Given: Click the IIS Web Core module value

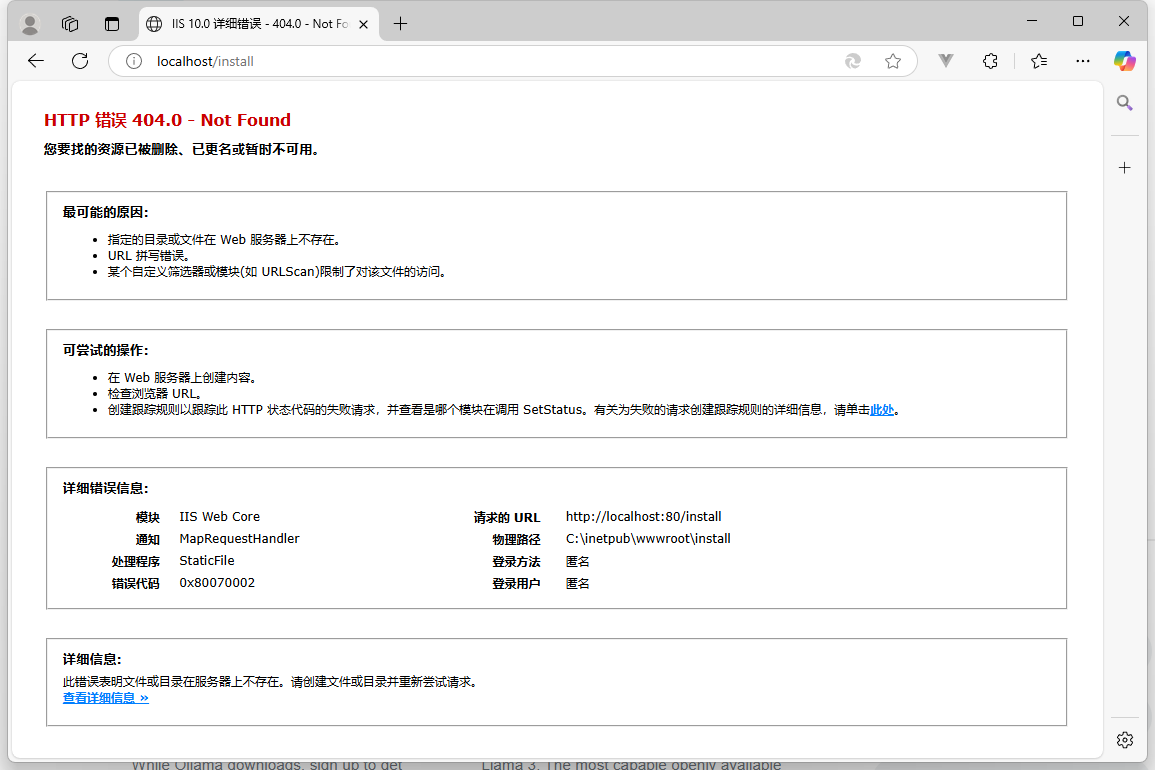Looking at the screenshot, I should coord(220,517).
